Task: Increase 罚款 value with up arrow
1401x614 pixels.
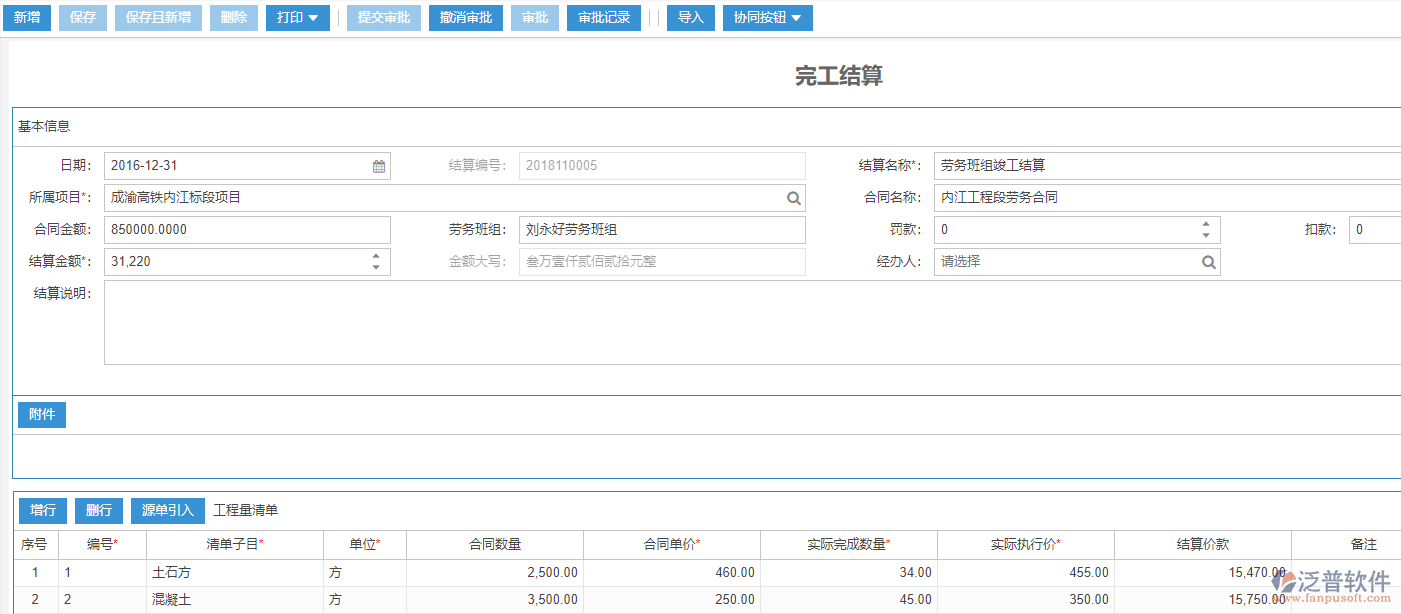Action: click(1206, 224)
